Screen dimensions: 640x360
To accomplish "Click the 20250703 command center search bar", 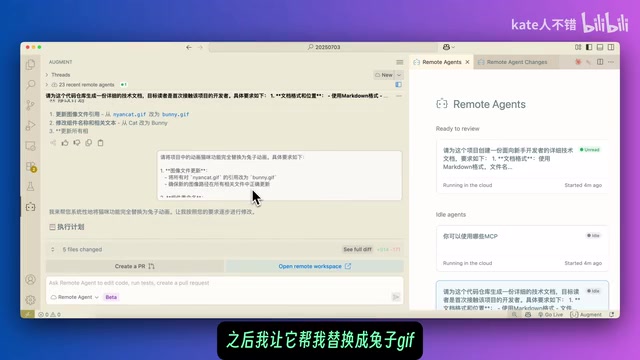I will coord(323,47).
